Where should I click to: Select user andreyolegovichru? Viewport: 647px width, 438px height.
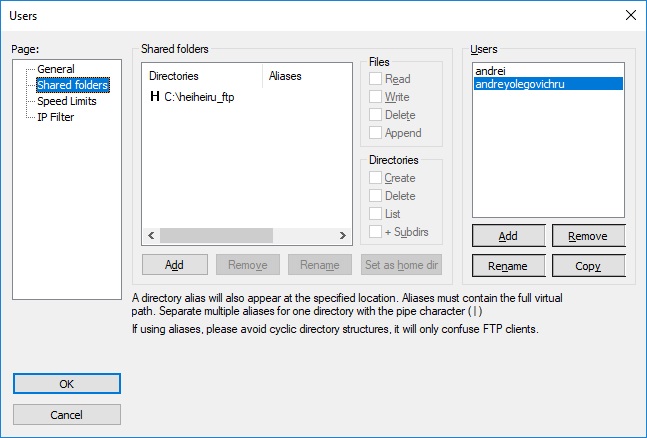point(548,84)
